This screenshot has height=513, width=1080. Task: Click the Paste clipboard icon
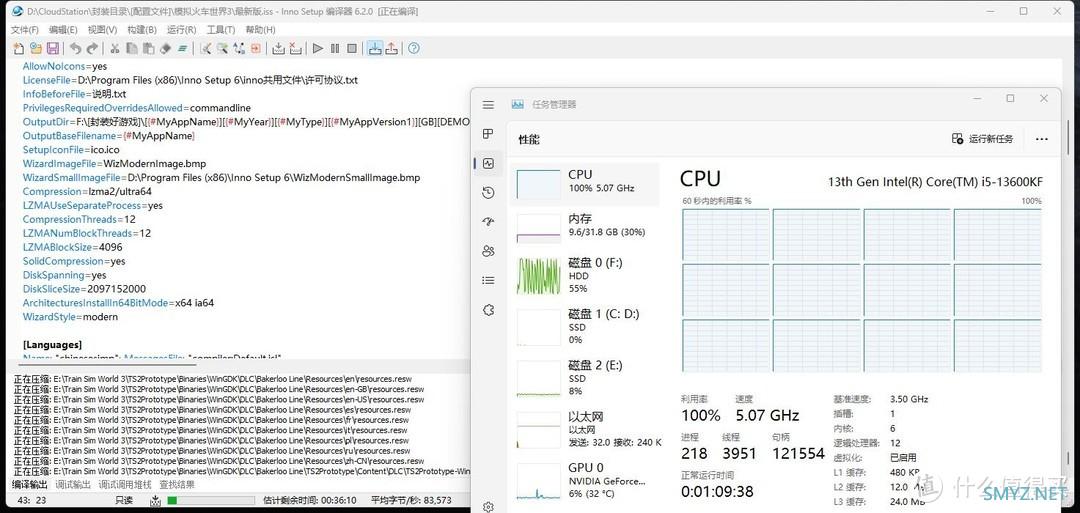pos(148,48)
